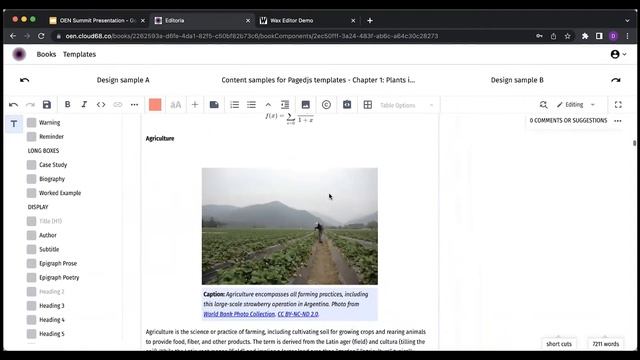Open browser extensions puzzle icon
Image resolution: width=640 pixels, height=360 pixels.
(585, 36)
